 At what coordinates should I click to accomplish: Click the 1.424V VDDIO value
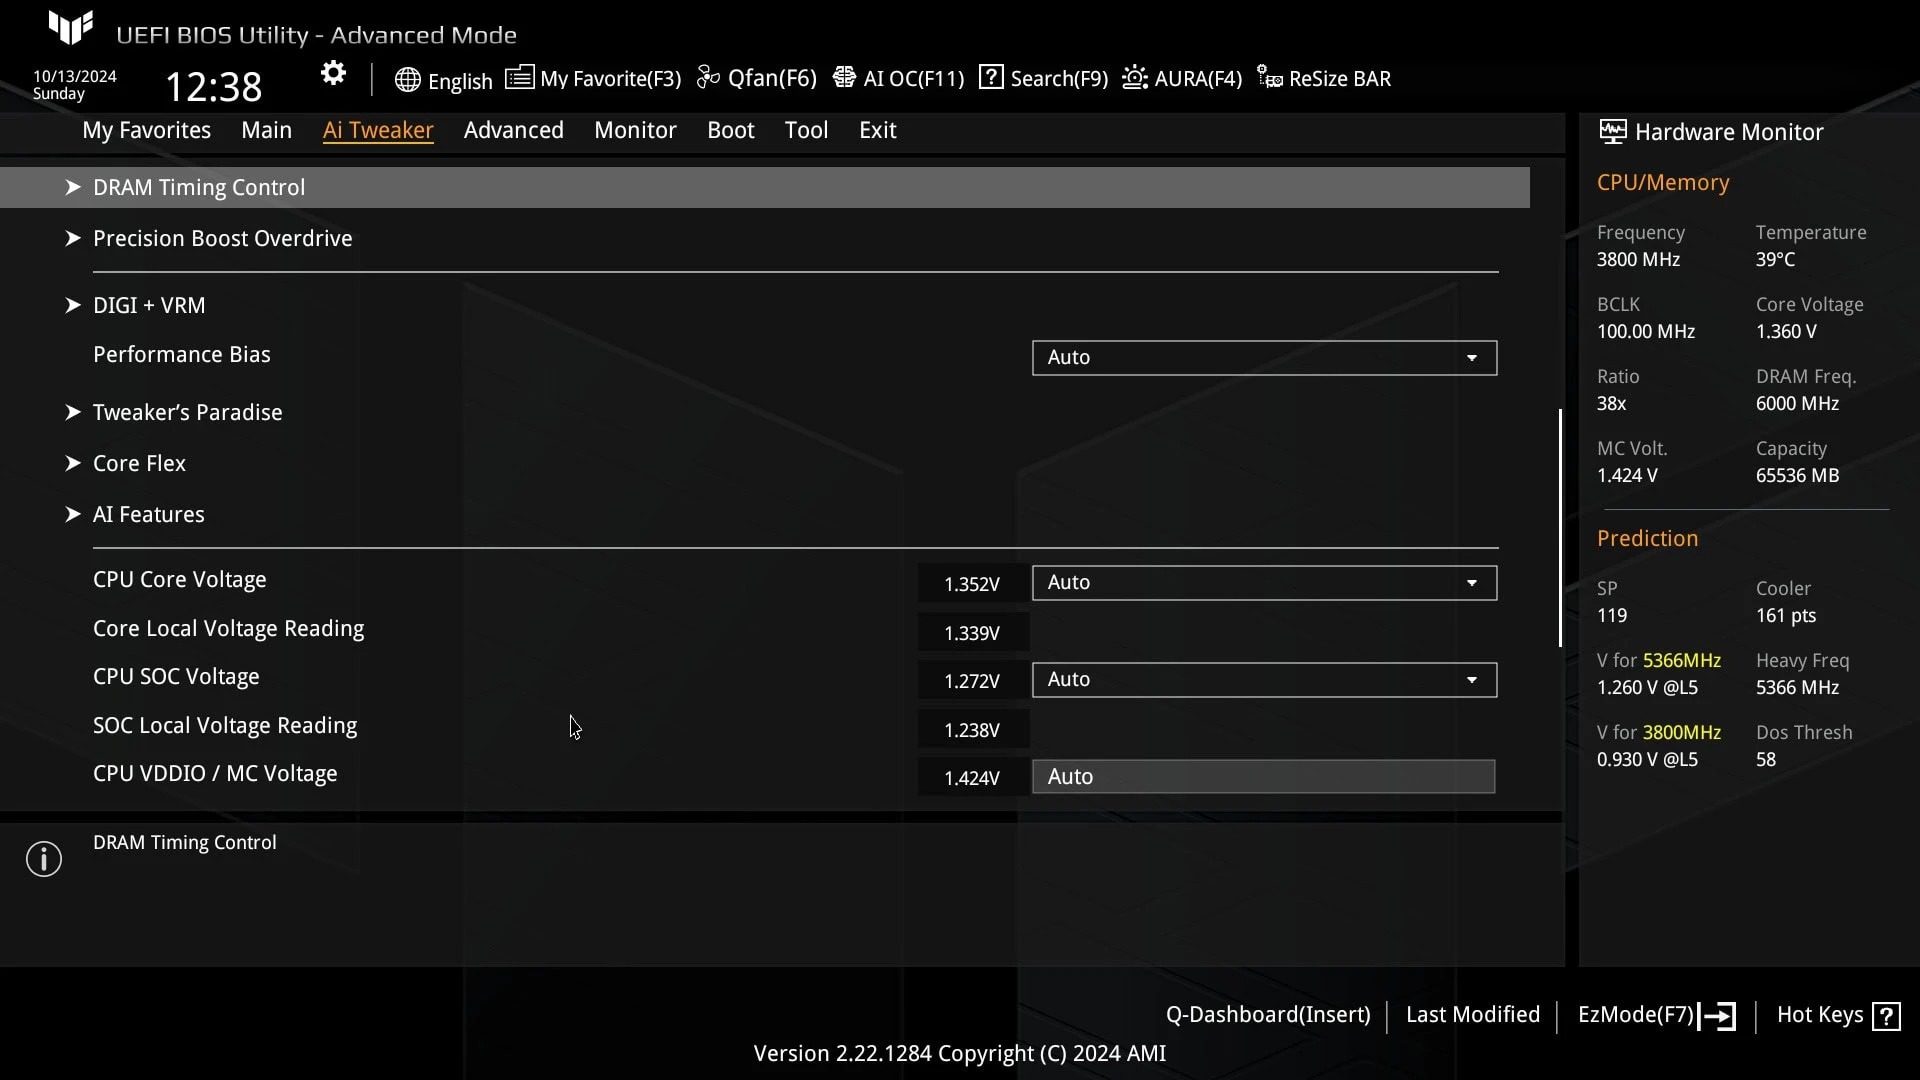pyautogui.click(x=972, y=778)
